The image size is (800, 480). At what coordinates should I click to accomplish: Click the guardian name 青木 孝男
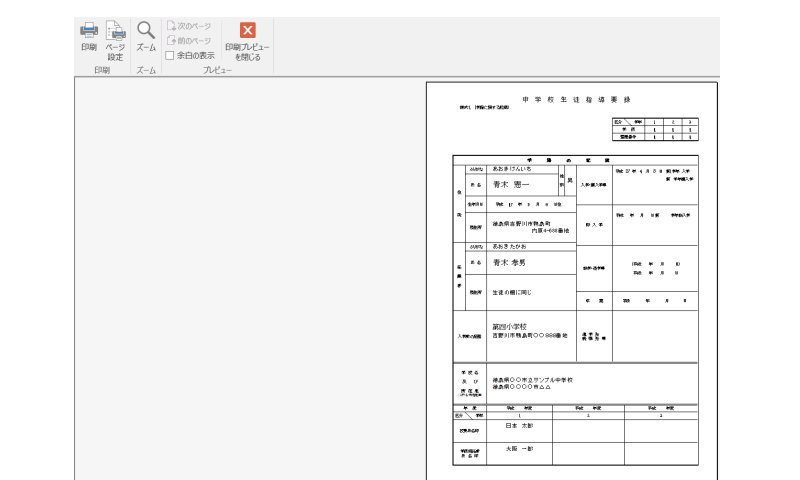508,263
